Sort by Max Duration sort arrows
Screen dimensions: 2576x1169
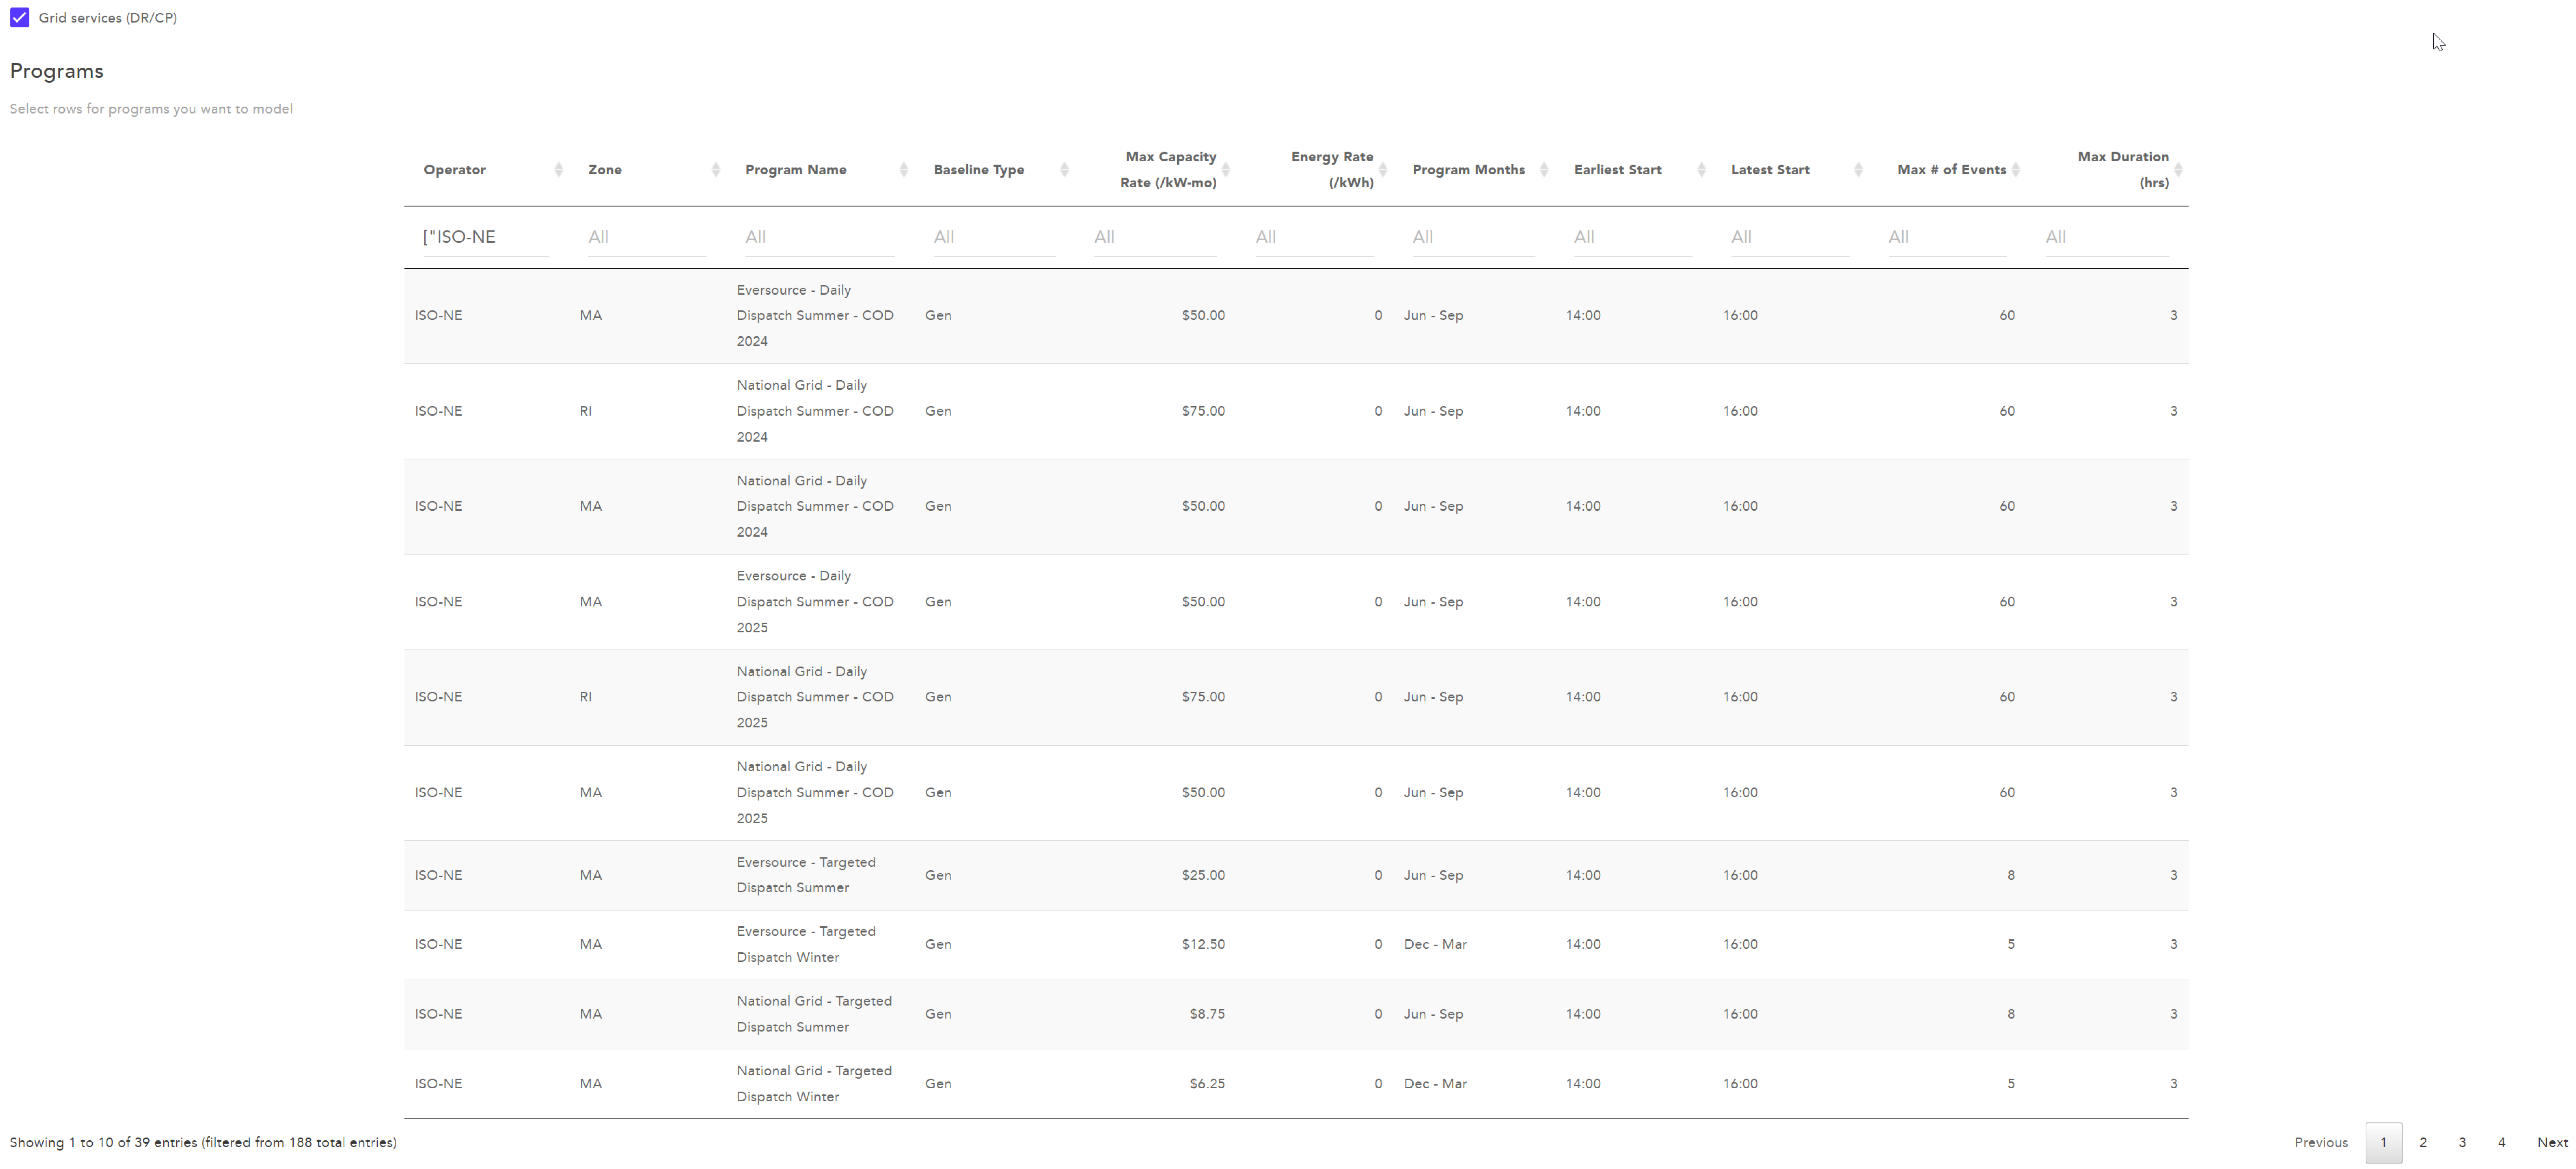coord(2178,170)
